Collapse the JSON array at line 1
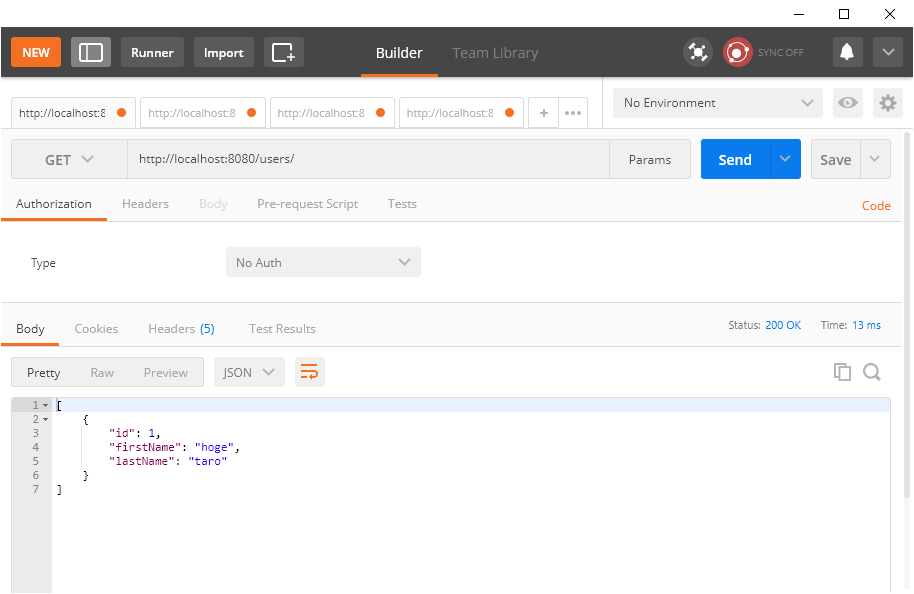 click(45, 405)
